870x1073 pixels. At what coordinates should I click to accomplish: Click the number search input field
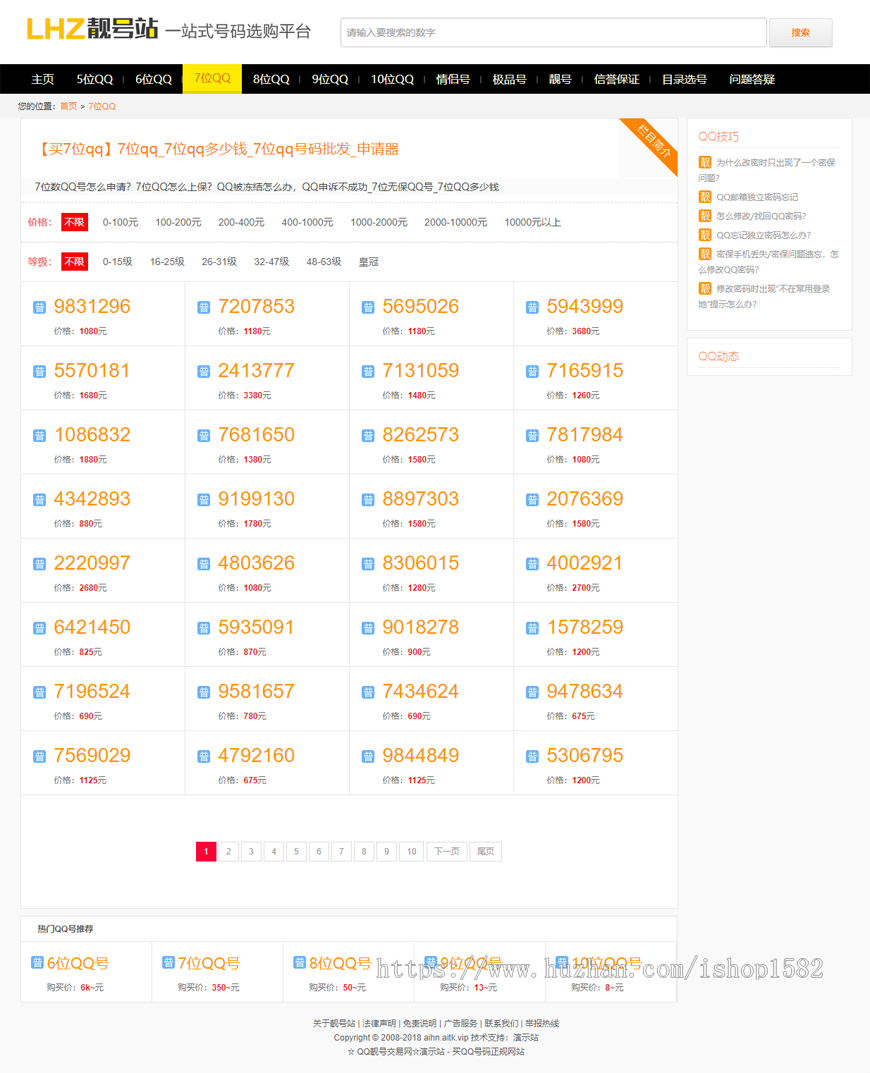pyautogui.click(x=553, y=32)
